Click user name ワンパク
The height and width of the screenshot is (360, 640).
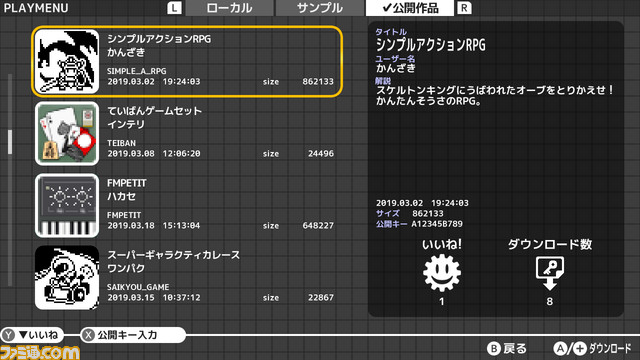[126, 269]
